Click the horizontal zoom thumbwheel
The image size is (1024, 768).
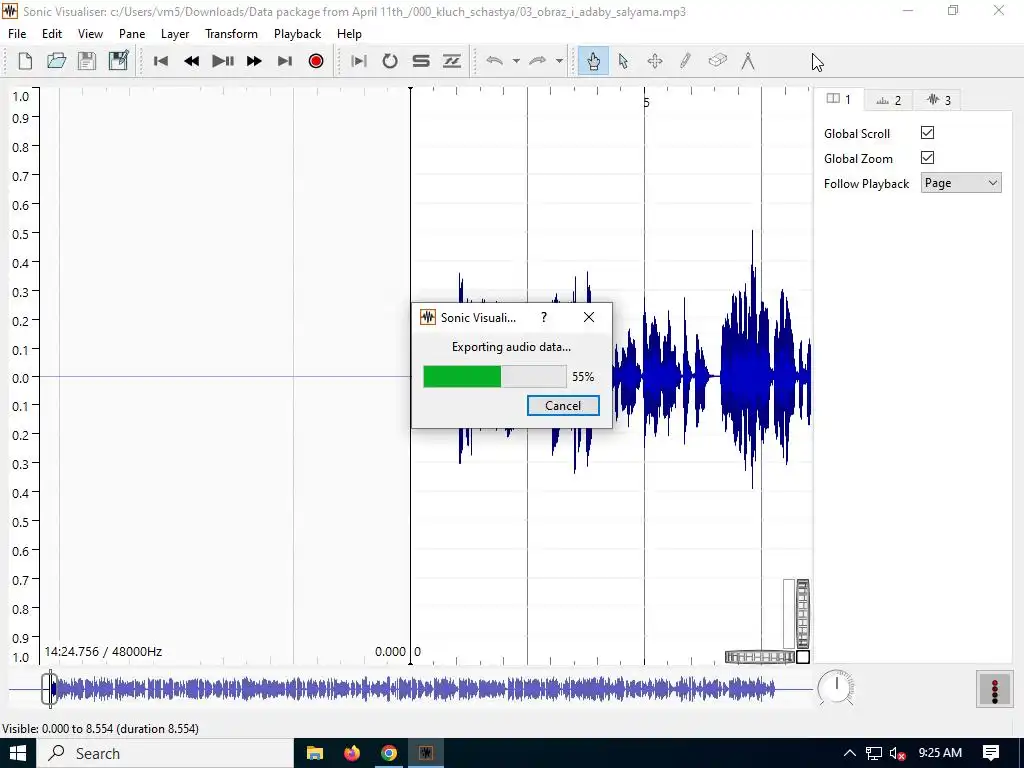[x=759, y=657]
